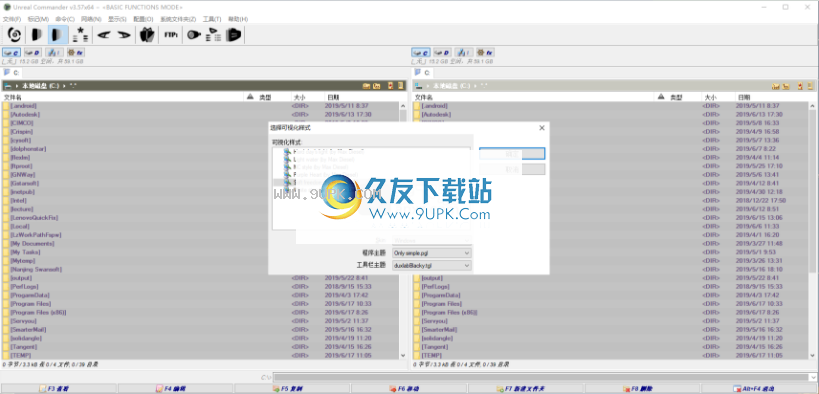Click the left-pointing fish-shaped toolbar icon
819x394 pixels.
(105, 35)
